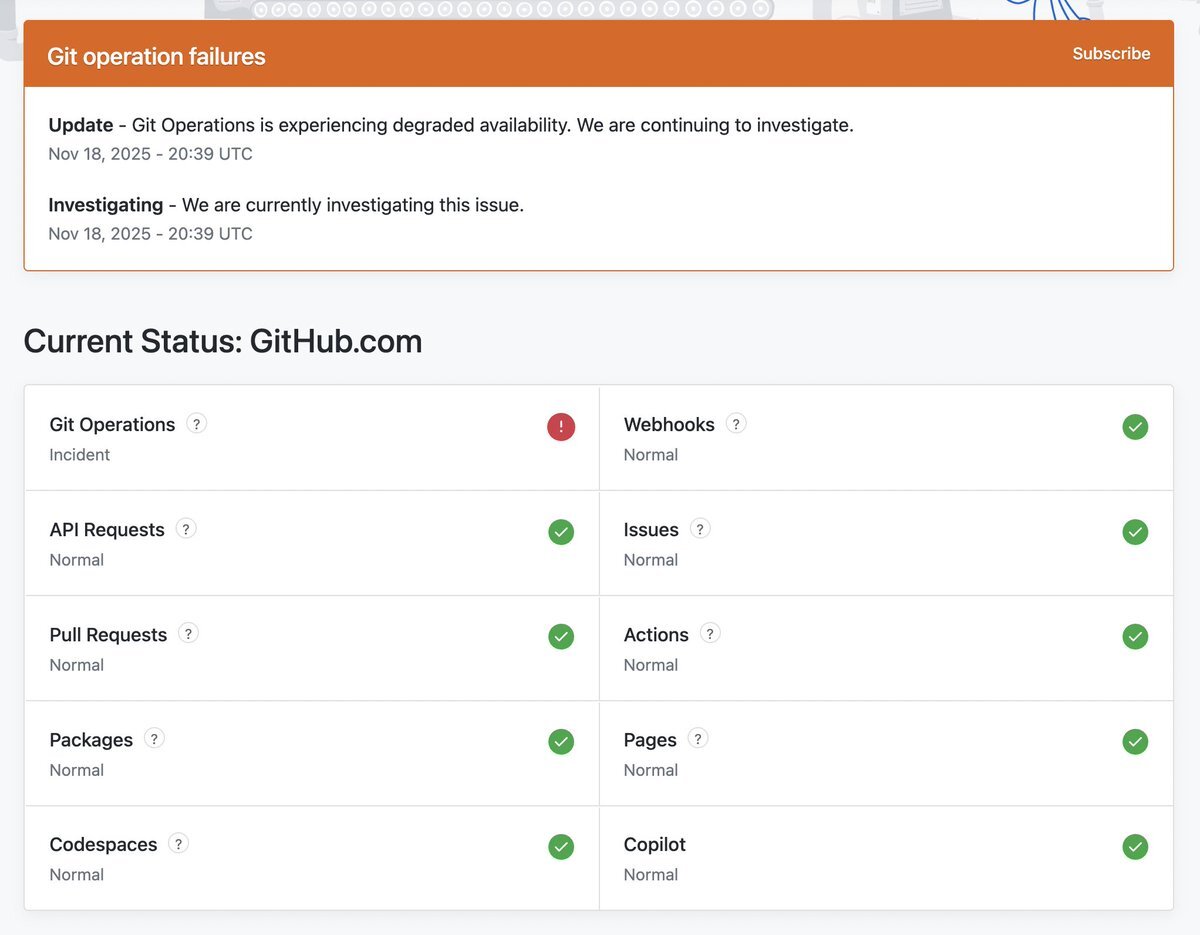This screenshot has height=935, width=1200.
Task: Show the Actions help tooltip icon
Action: pos(710,634)
